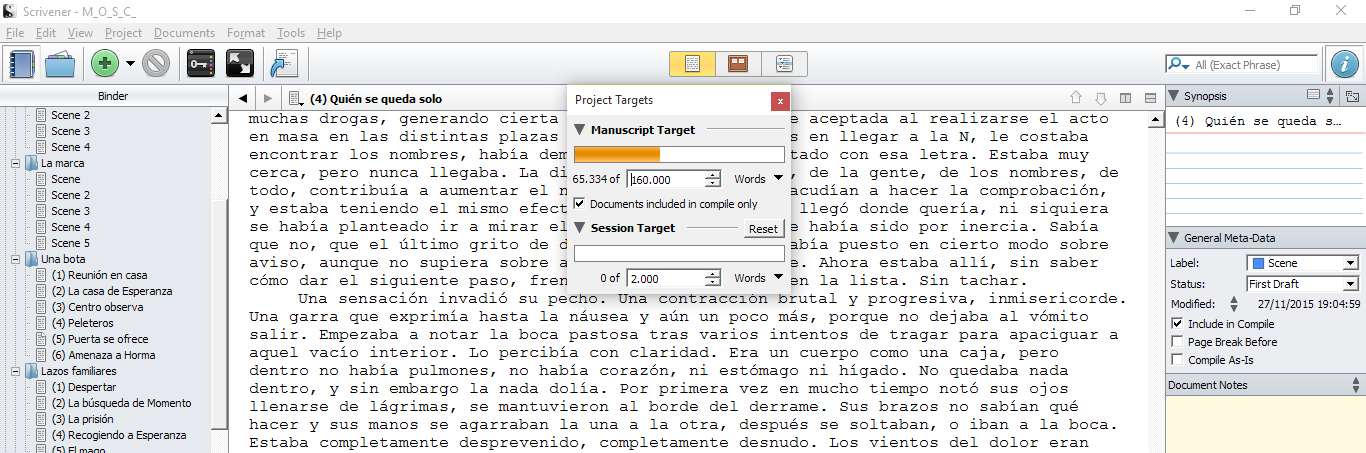Click the Reset session target button
This screenshot has height=453, width=1366.
(x=763, y=229)
